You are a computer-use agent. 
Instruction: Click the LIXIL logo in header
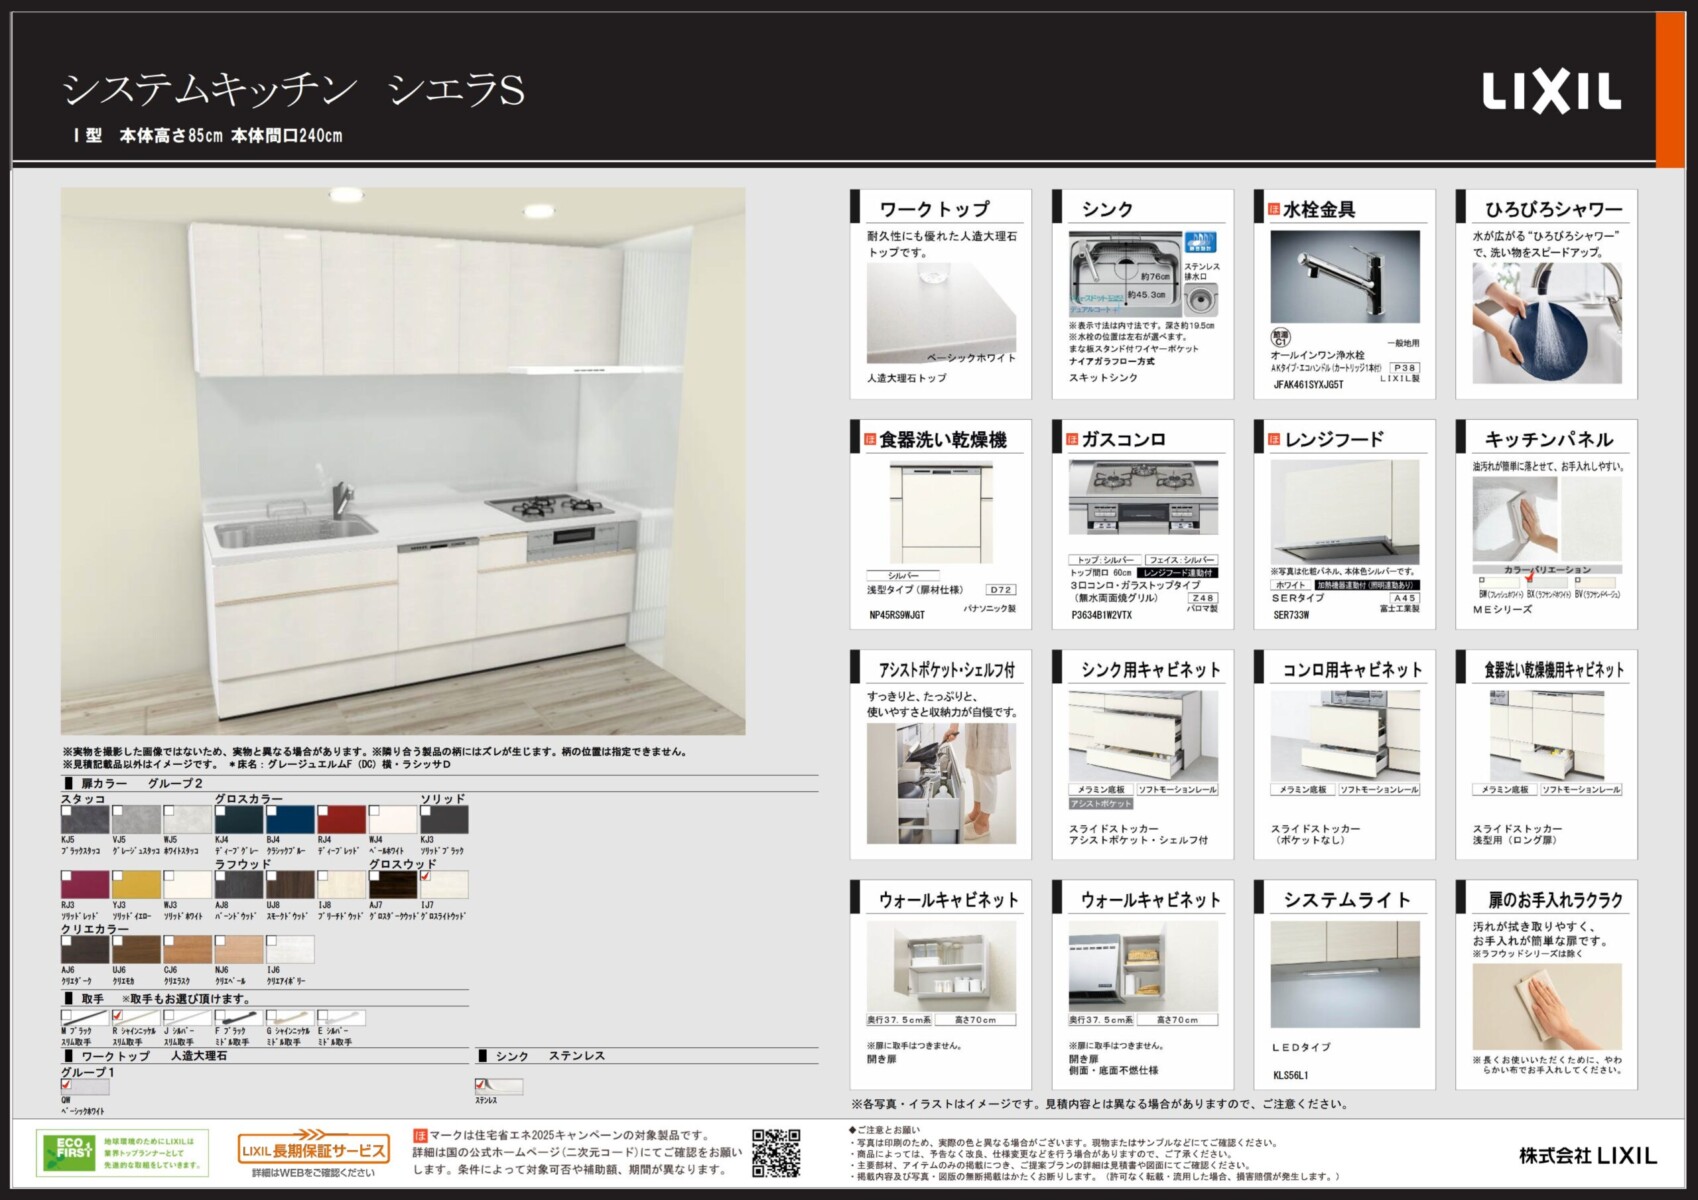1551,93
